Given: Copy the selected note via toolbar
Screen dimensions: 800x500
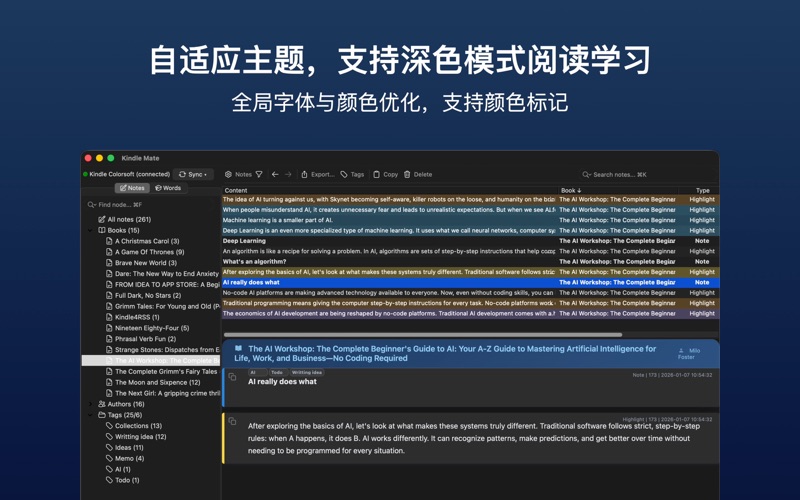Looking at the screenshot, I should 385,175.
